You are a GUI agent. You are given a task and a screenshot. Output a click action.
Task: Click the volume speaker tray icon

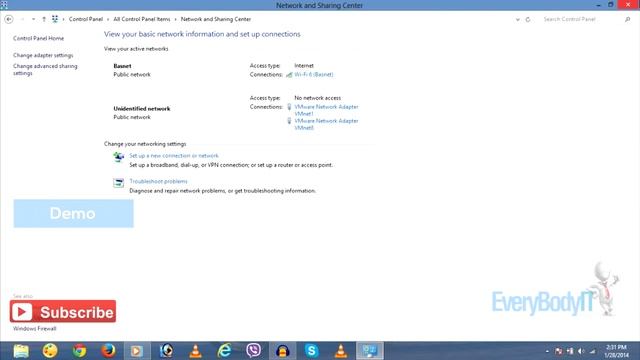coord(581,351)
